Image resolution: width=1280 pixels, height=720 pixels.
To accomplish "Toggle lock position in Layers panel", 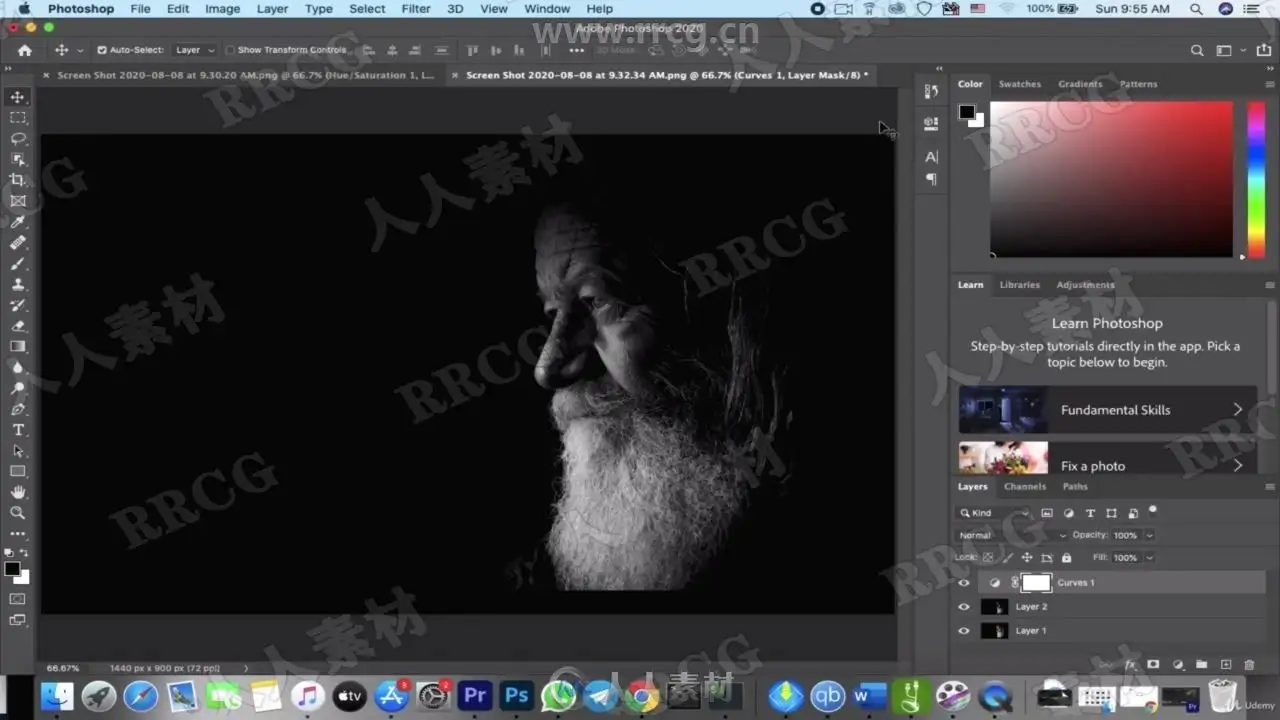I will (1027, 557).
